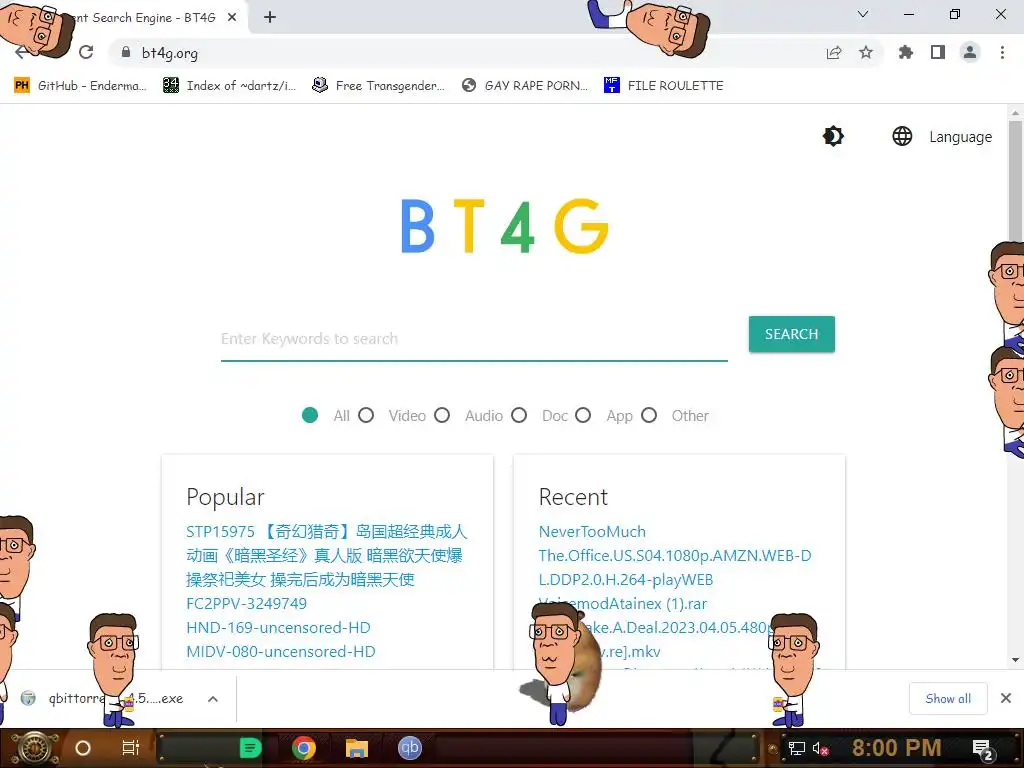Open Chrome side panel icon
Viewport: 1024px width, 768px height.
[938, 52]
